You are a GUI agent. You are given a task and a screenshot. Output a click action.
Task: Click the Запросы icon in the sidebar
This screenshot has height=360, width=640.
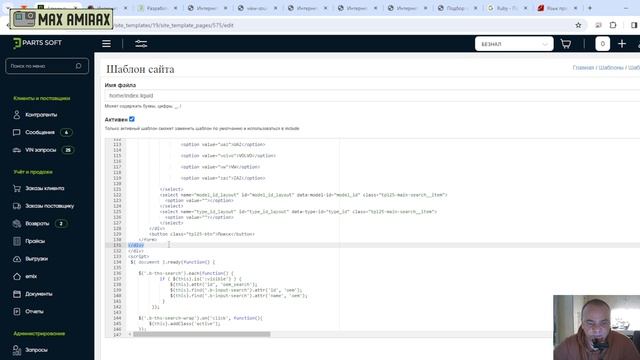(17, 350)
